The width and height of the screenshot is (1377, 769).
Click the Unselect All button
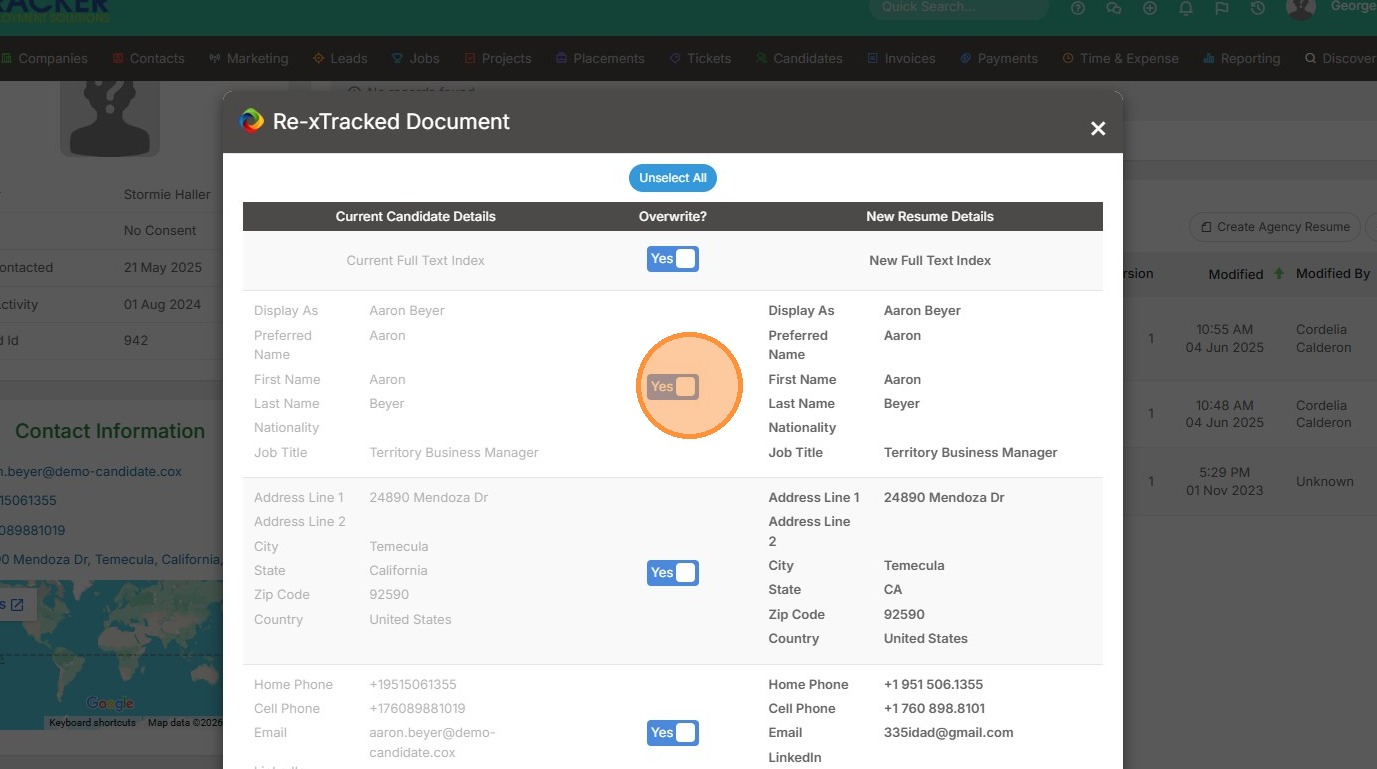tap(673, 178)
